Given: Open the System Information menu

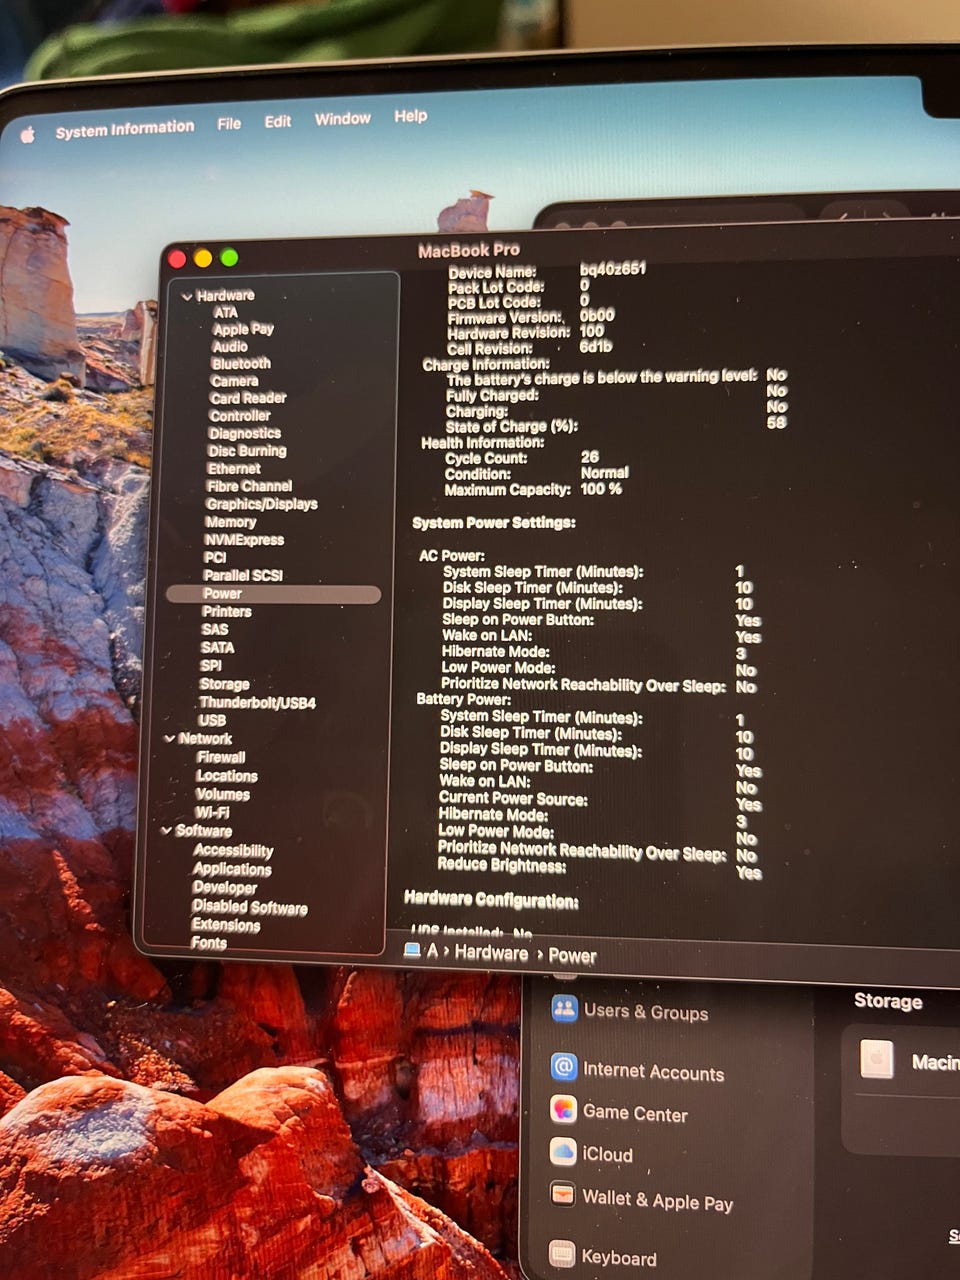Looking at the screenshot, I should click(125, 129).
